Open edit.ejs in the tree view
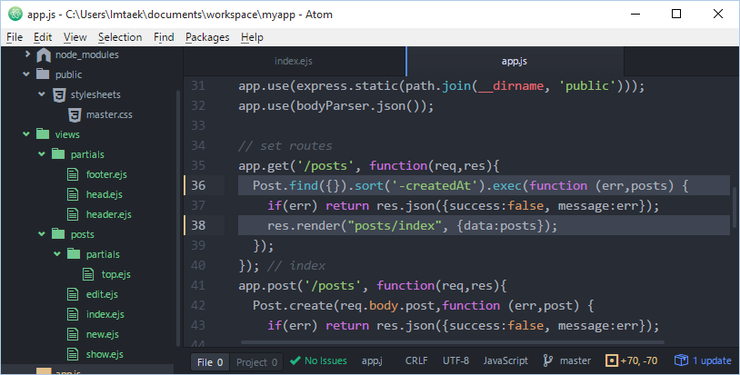 102,294
